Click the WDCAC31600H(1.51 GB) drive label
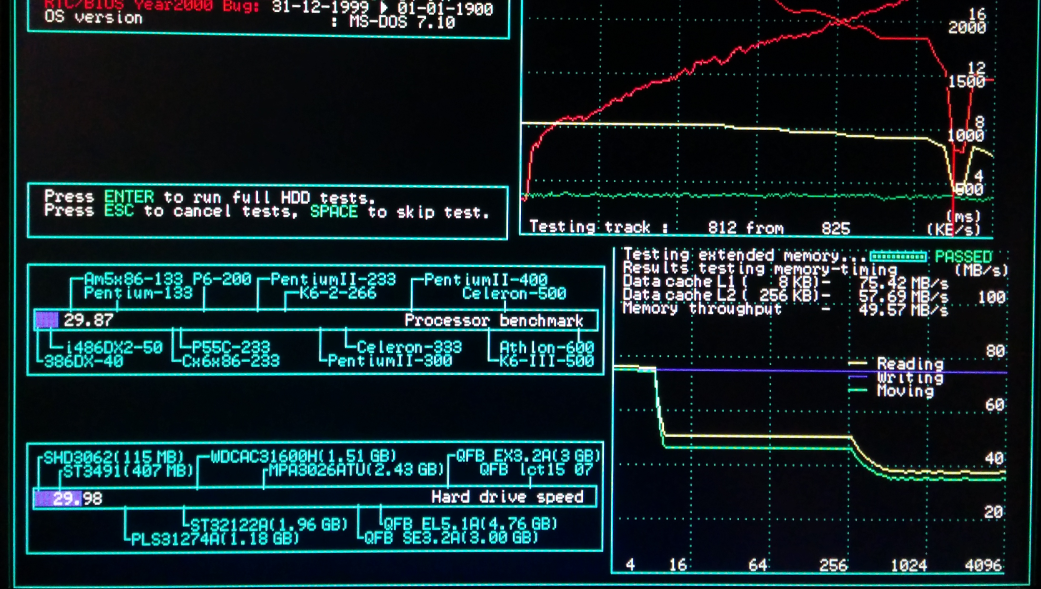 pyautogui.click(x=303, y=457)
